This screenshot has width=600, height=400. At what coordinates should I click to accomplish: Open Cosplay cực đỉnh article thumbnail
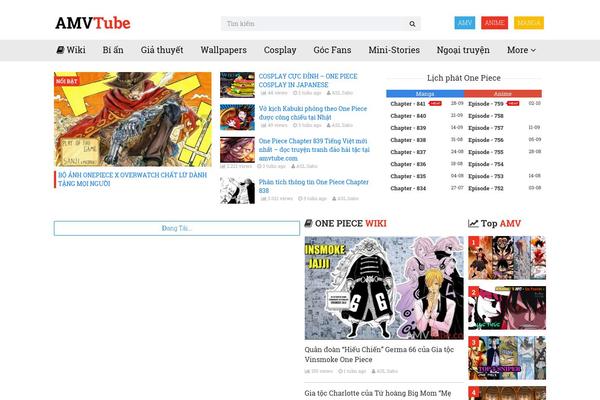pos(237,85)
